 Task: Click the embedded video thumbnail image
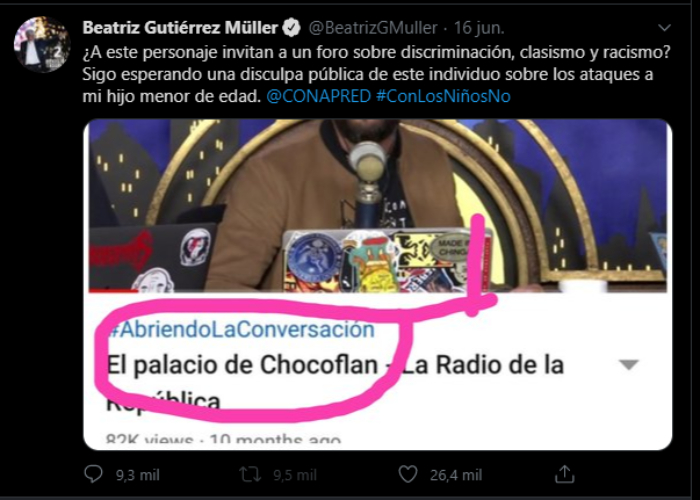(378, 206)
